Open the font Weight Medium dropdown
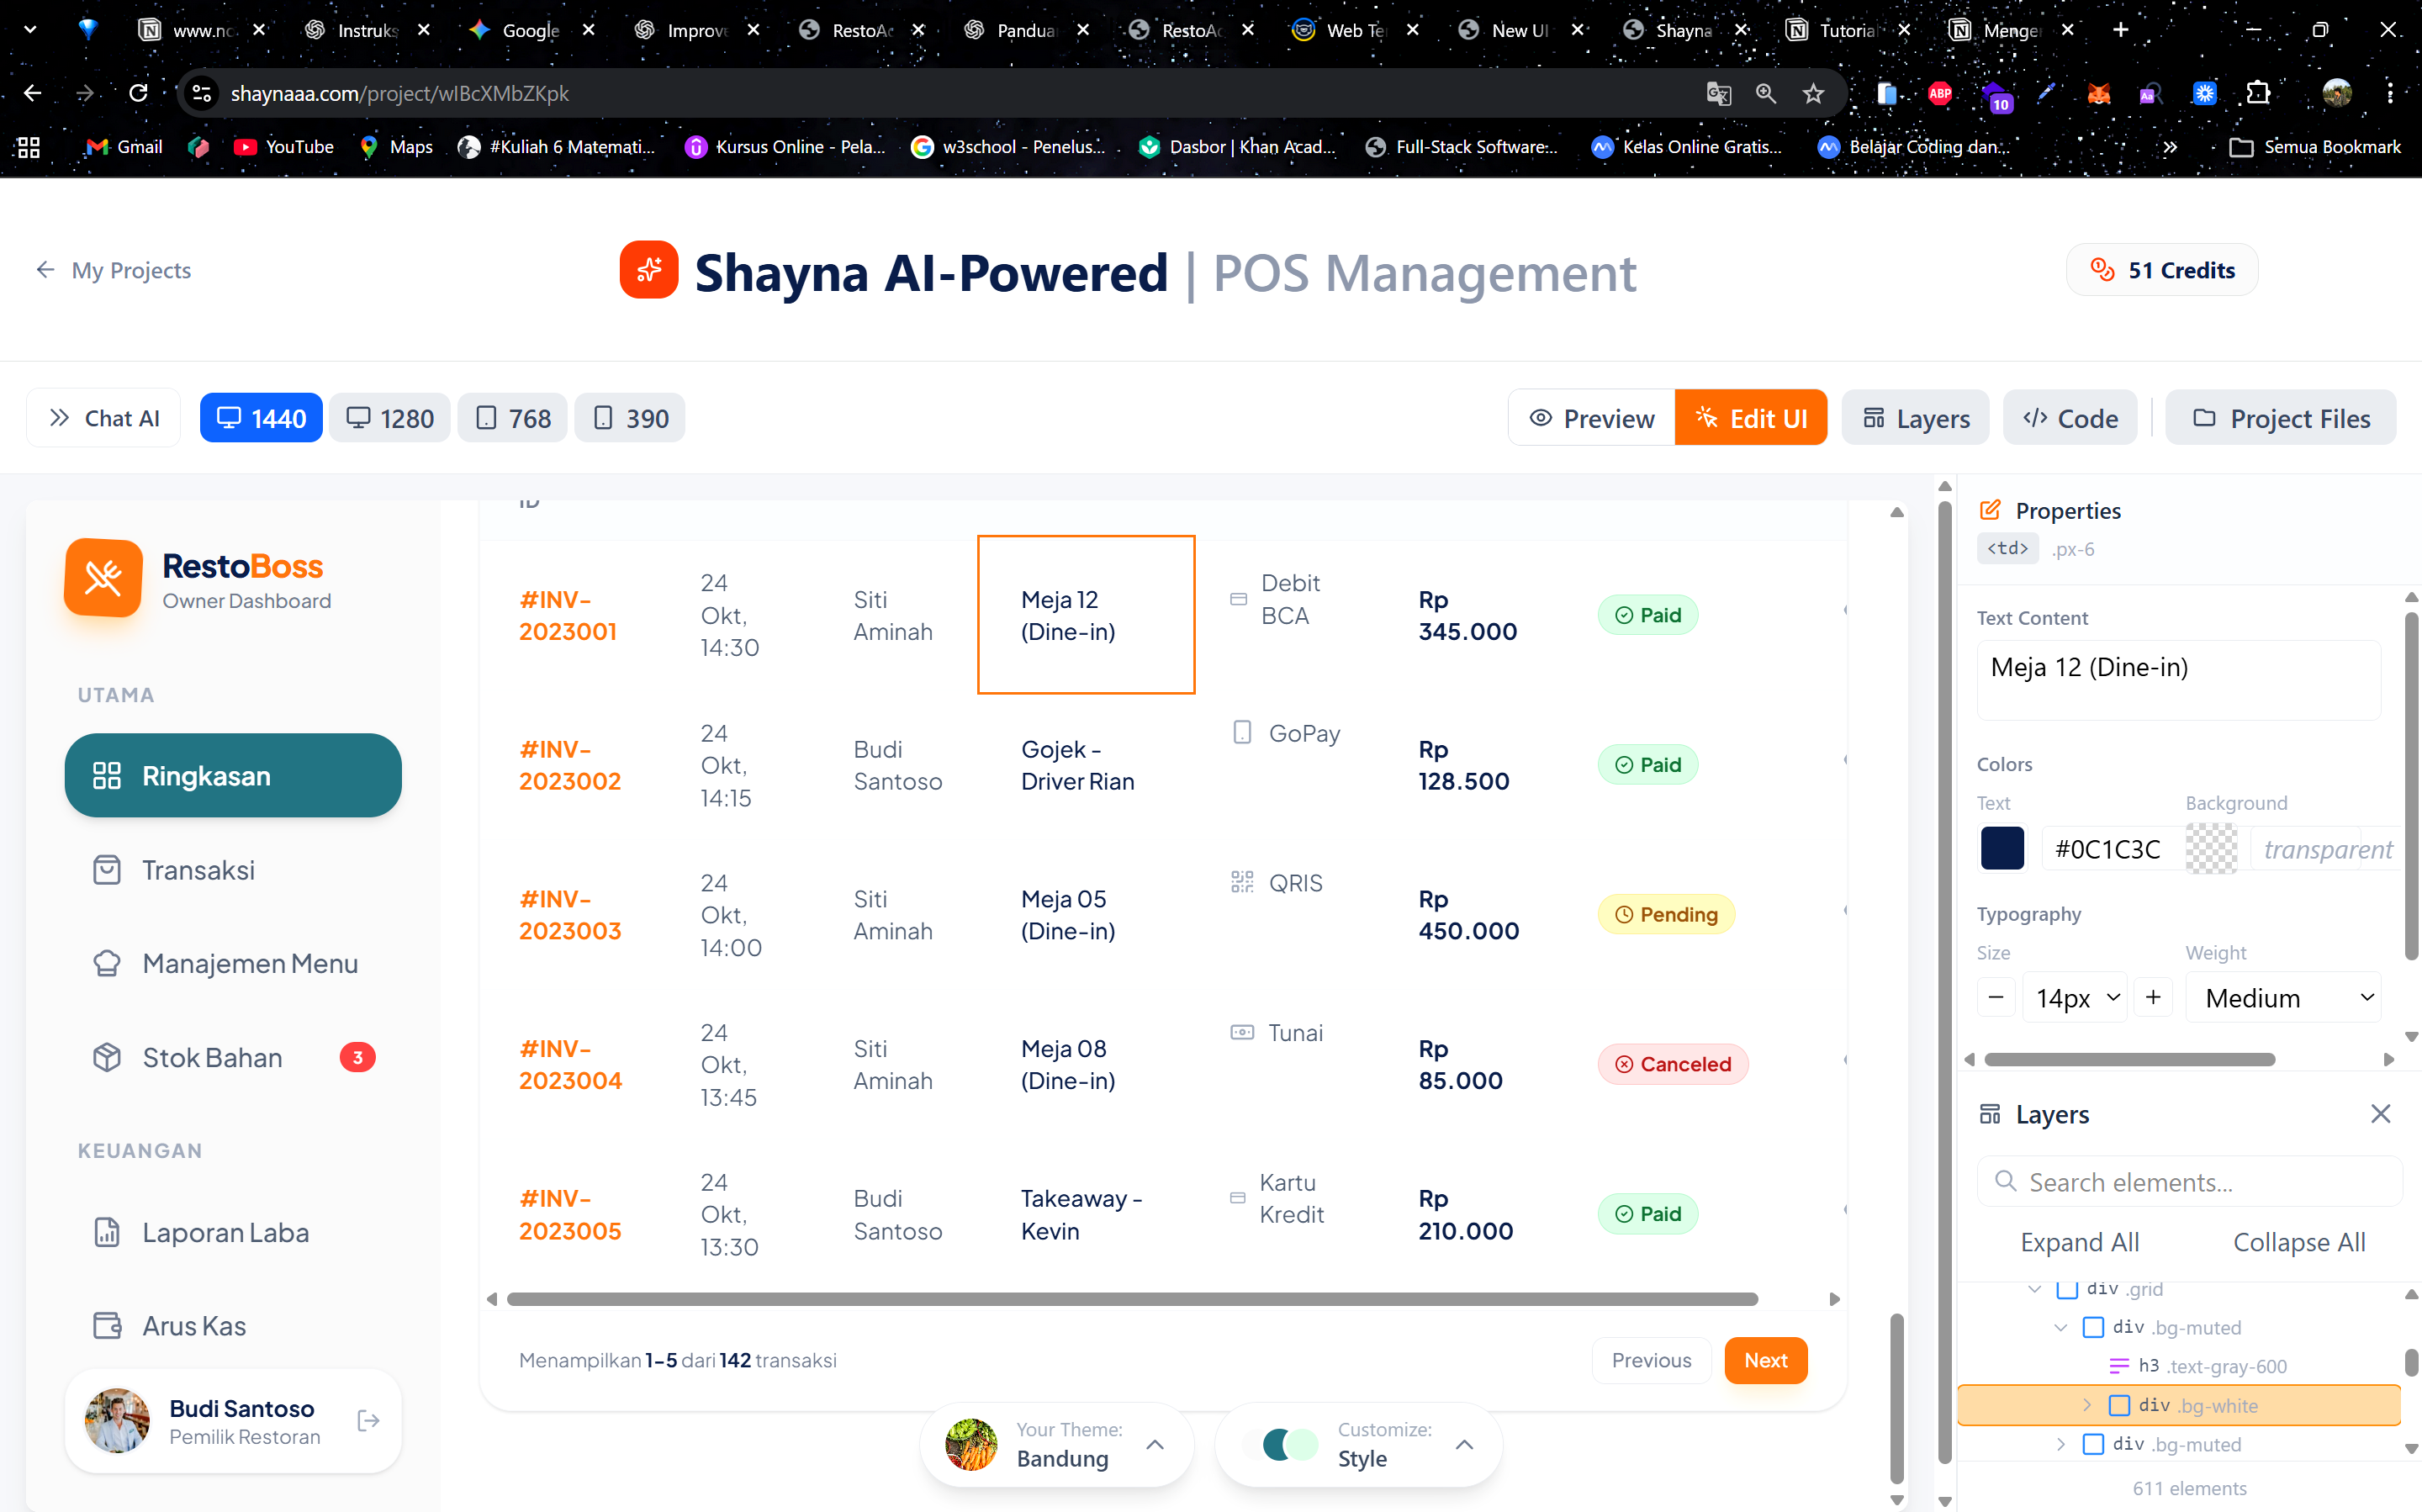The width and height of the screenshot is (2422, 1512). 2285,997
